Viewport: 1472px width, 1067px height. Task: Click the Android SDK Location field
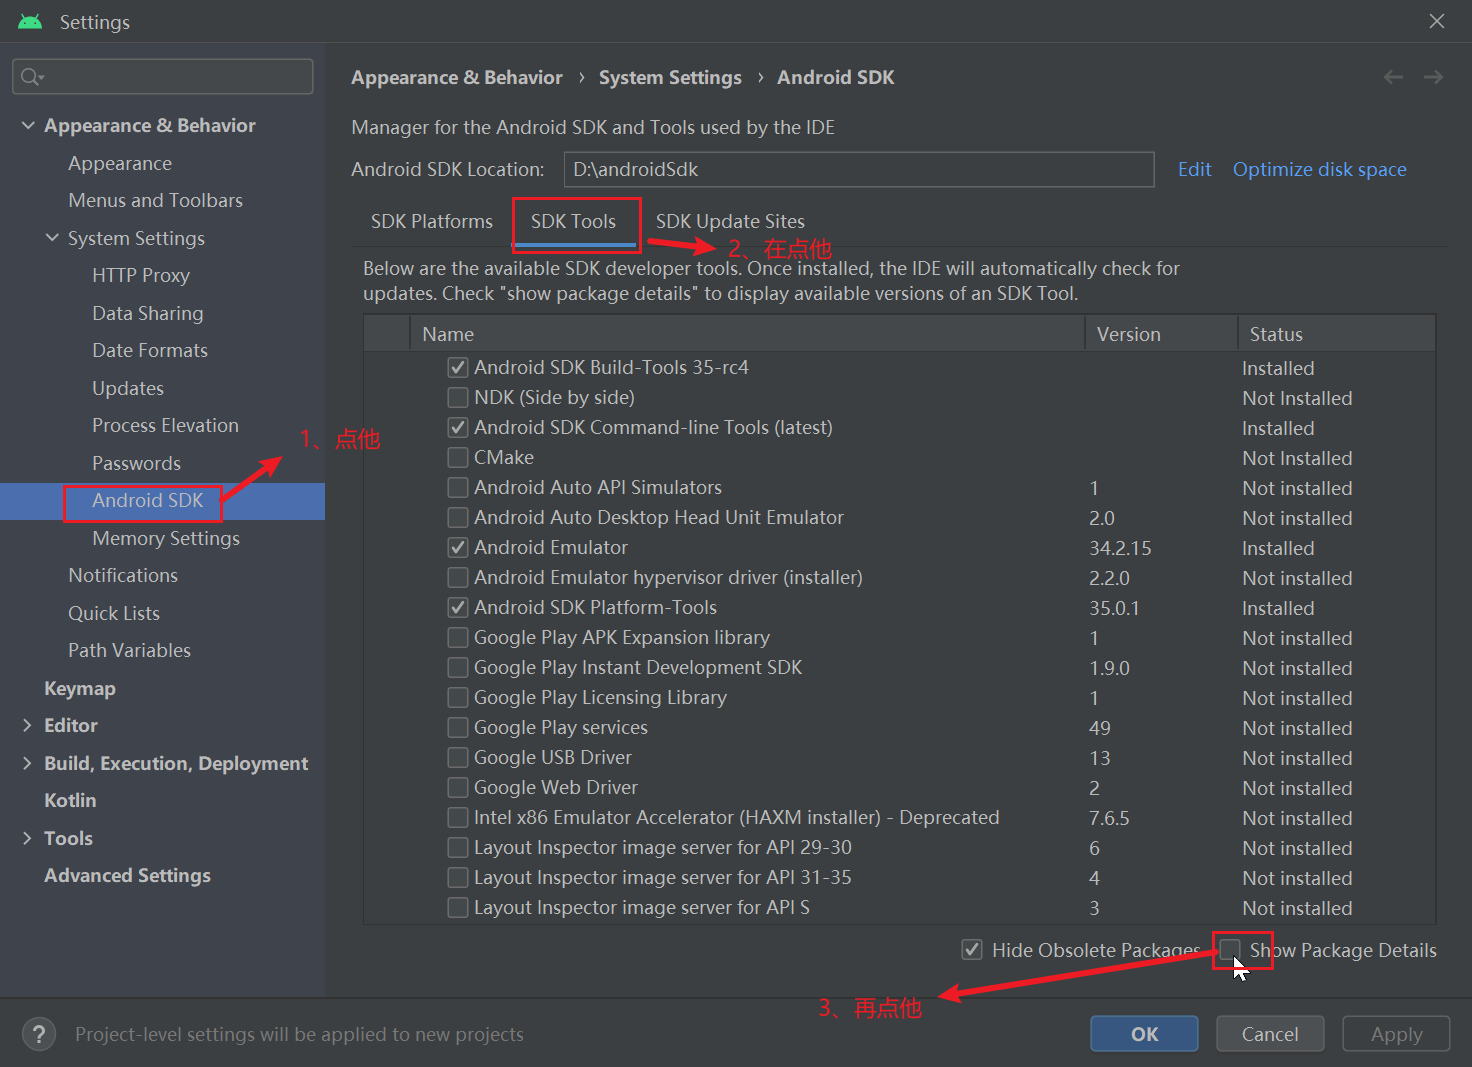tap(859, 169)
